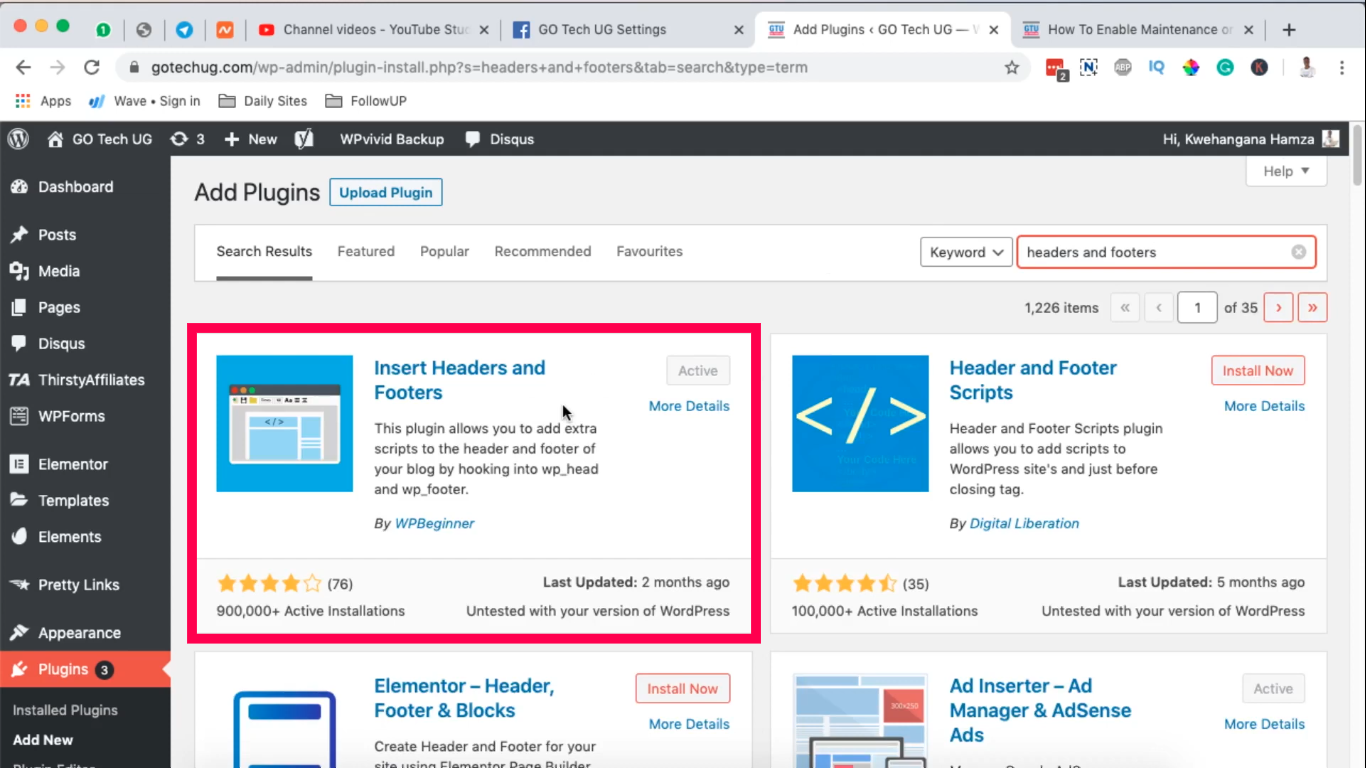Go forward using the browser forward arrow
Image resolution: width=1366 pixels, height=768 pixels.
click(x=57, y=67)
